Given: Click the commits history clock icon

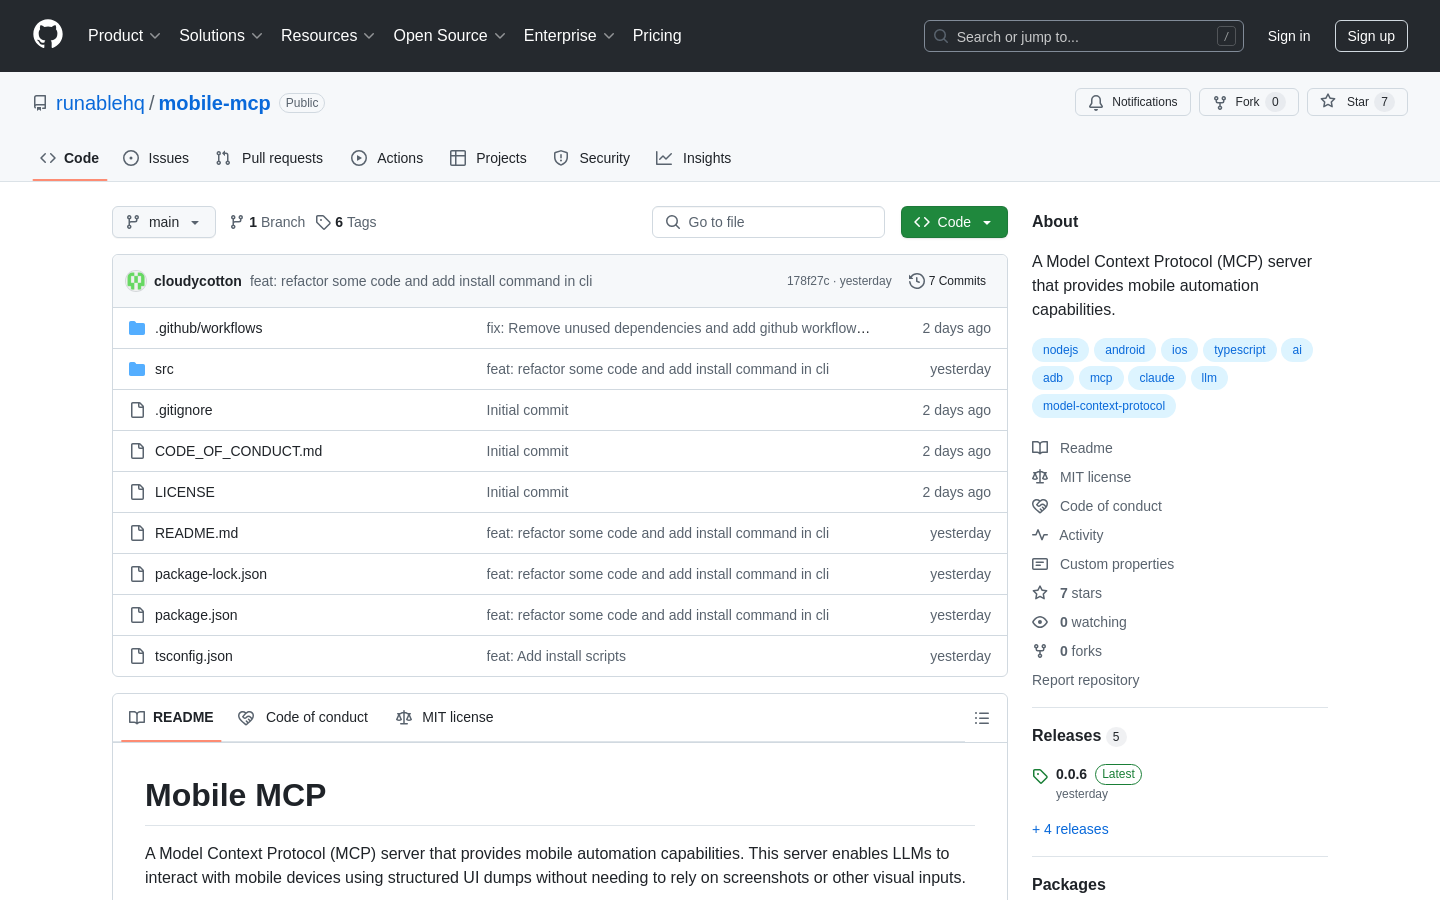Looking at the screenshot, I should [x=916, y=281].
